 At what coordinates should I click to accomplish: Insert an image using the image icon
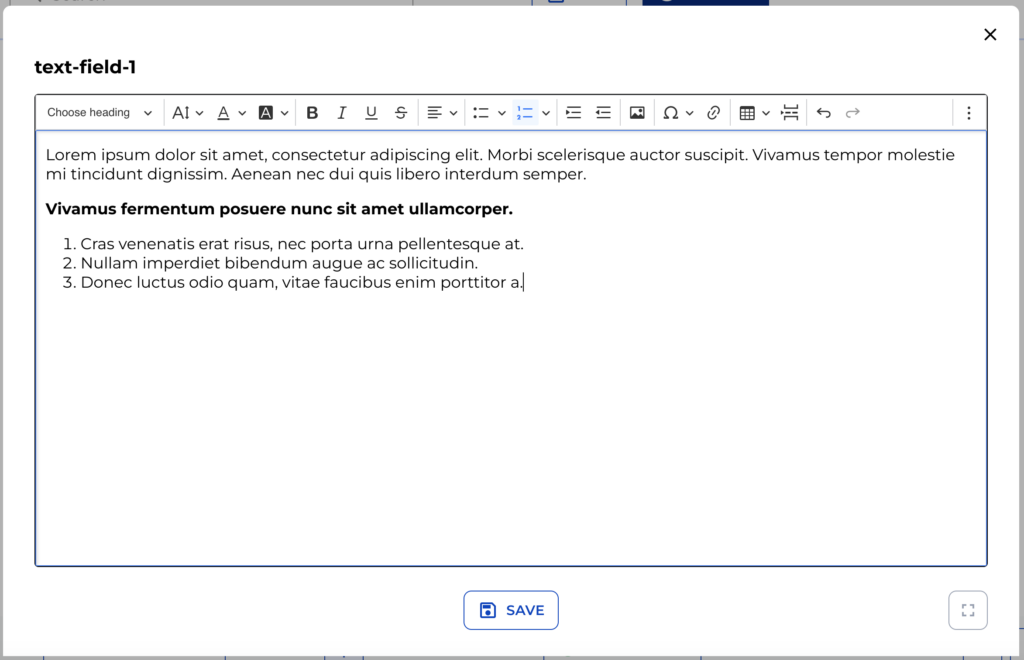pyautogui.click(x=637, y=112)
